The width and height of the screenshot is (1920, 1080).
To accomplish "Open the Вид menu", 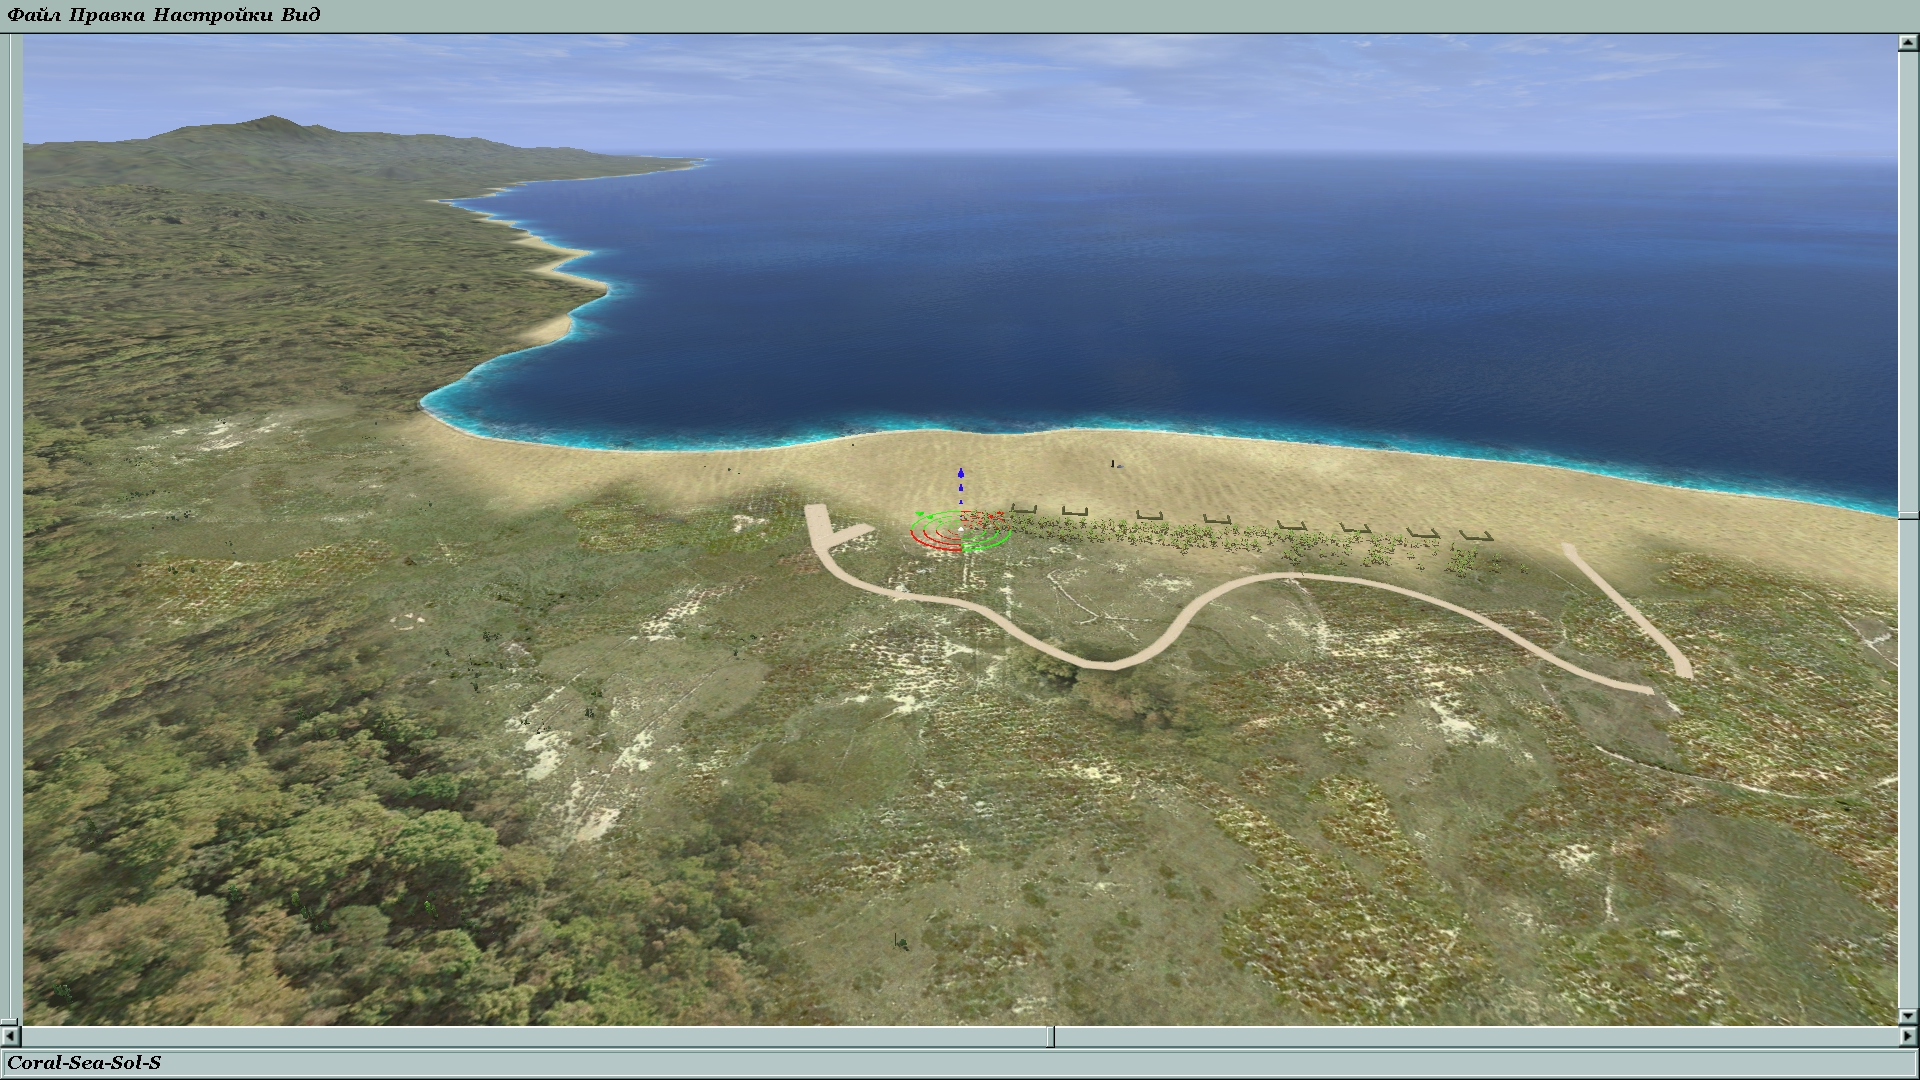I will 301,15.
